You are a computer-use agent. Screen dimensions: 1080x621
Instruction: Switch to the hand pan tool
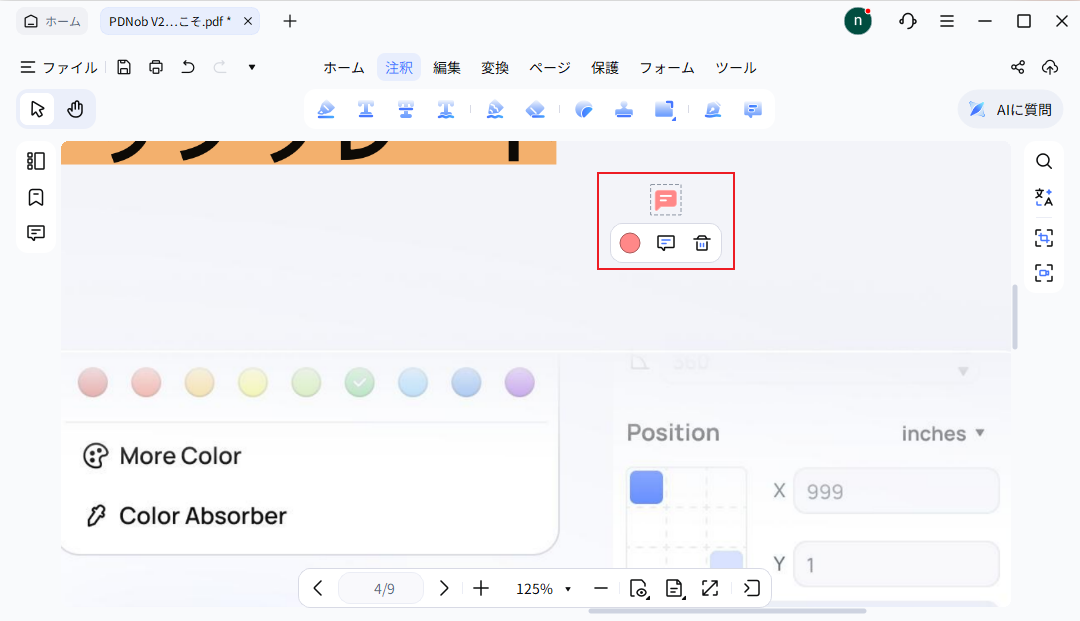(75, 109)
